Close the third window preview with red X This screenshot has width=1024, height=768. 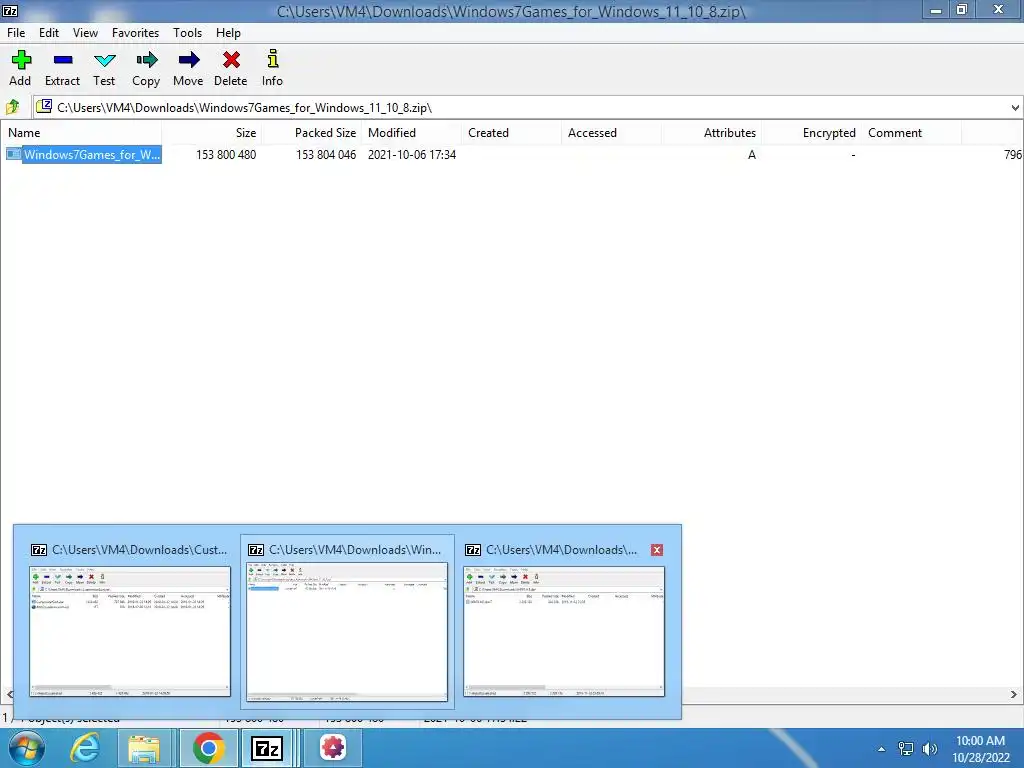(x=657, y=550)
